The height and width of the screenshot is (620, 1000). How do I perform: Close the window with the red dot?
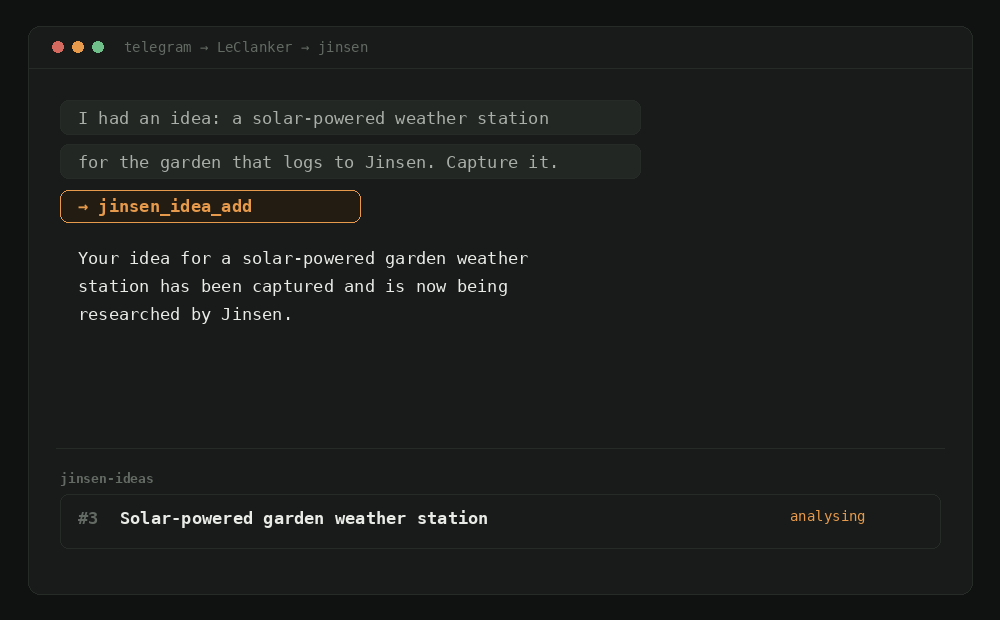click(58, 47)
